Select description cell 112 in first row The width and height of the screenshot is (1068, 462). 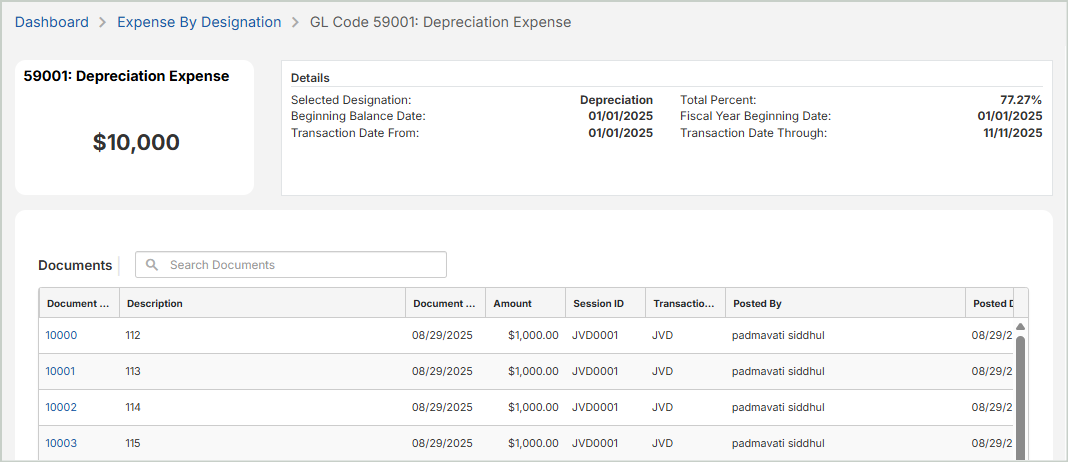(x=133, y=335)
